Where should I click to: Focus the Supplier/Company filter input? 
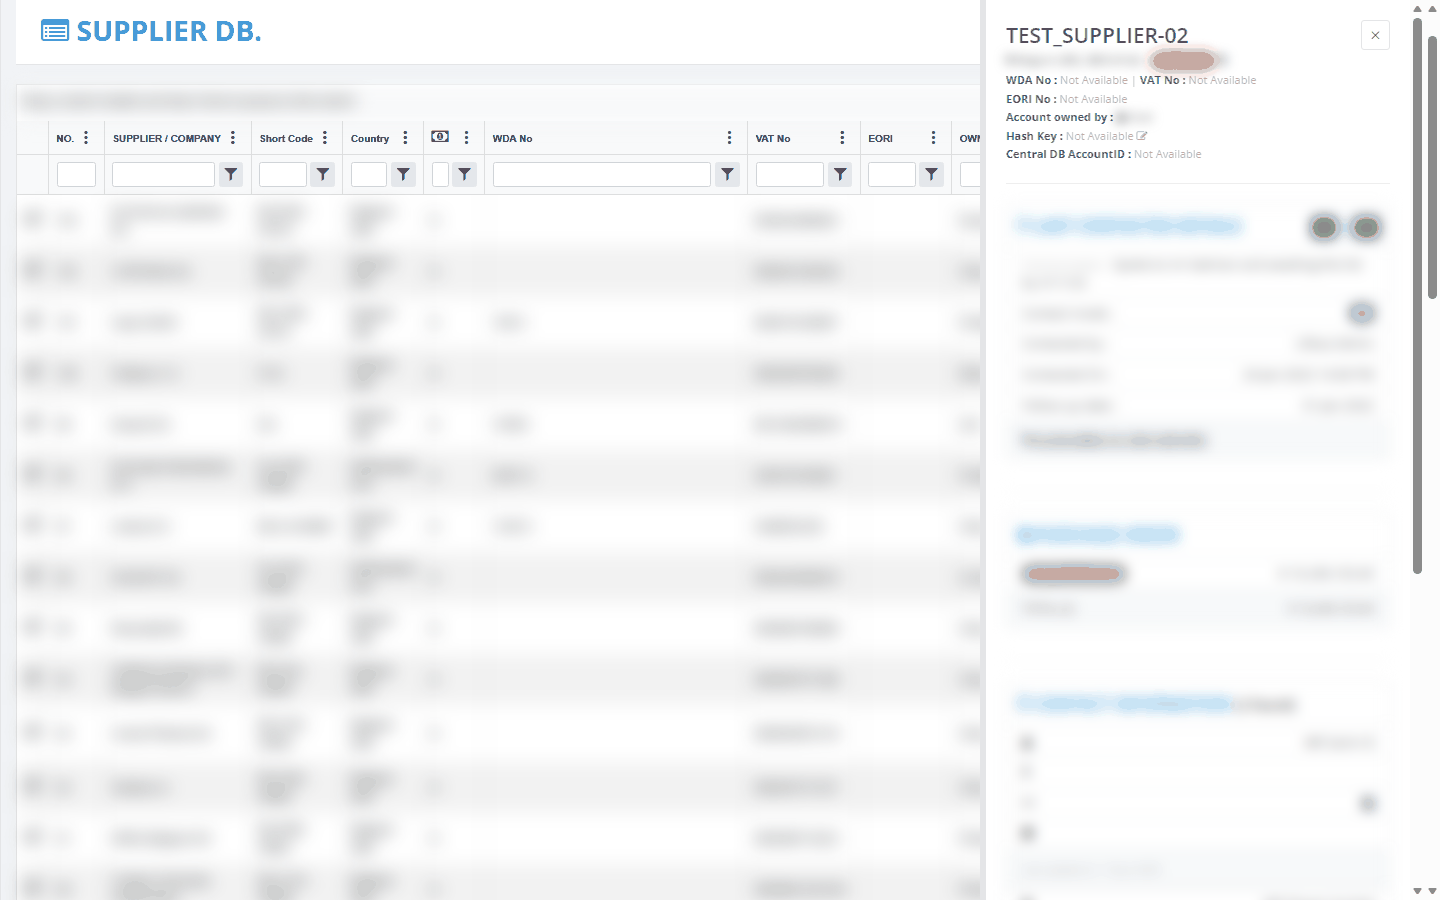coord(163,174)
